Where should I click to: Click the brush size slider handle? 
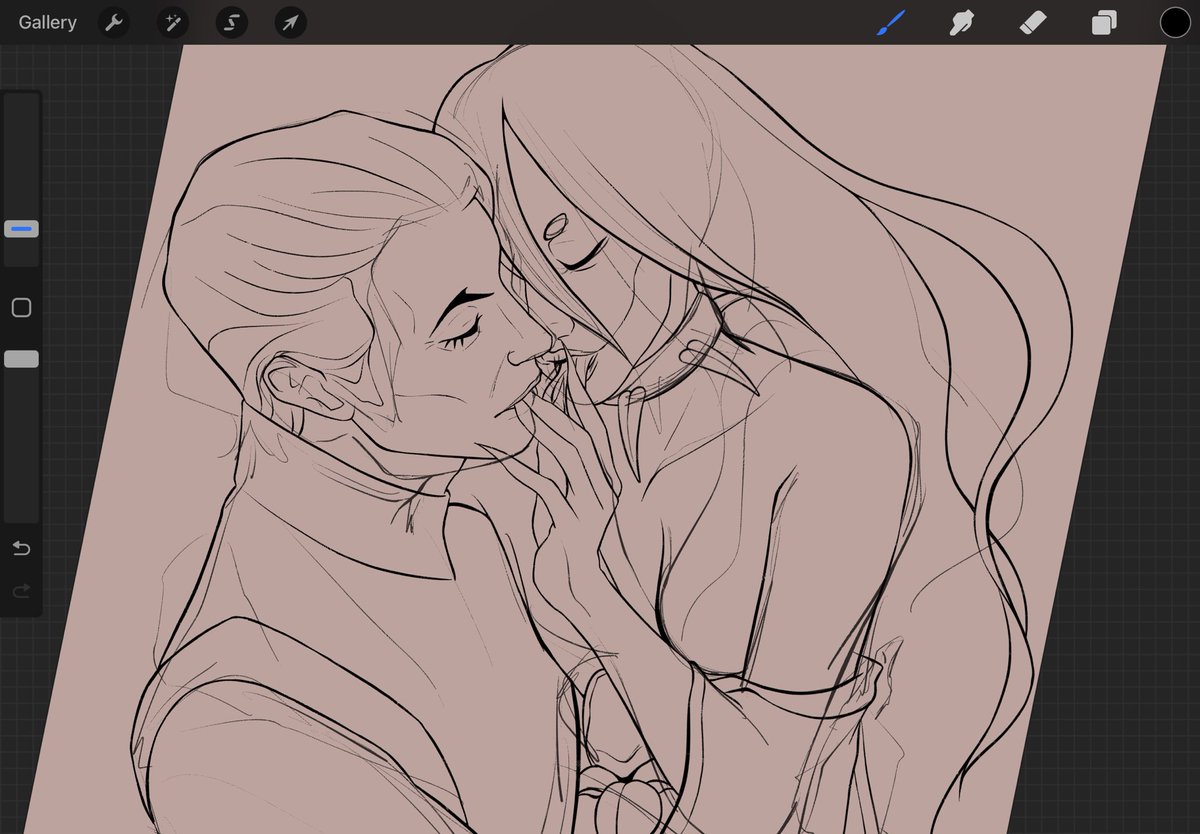click(21, 229)
